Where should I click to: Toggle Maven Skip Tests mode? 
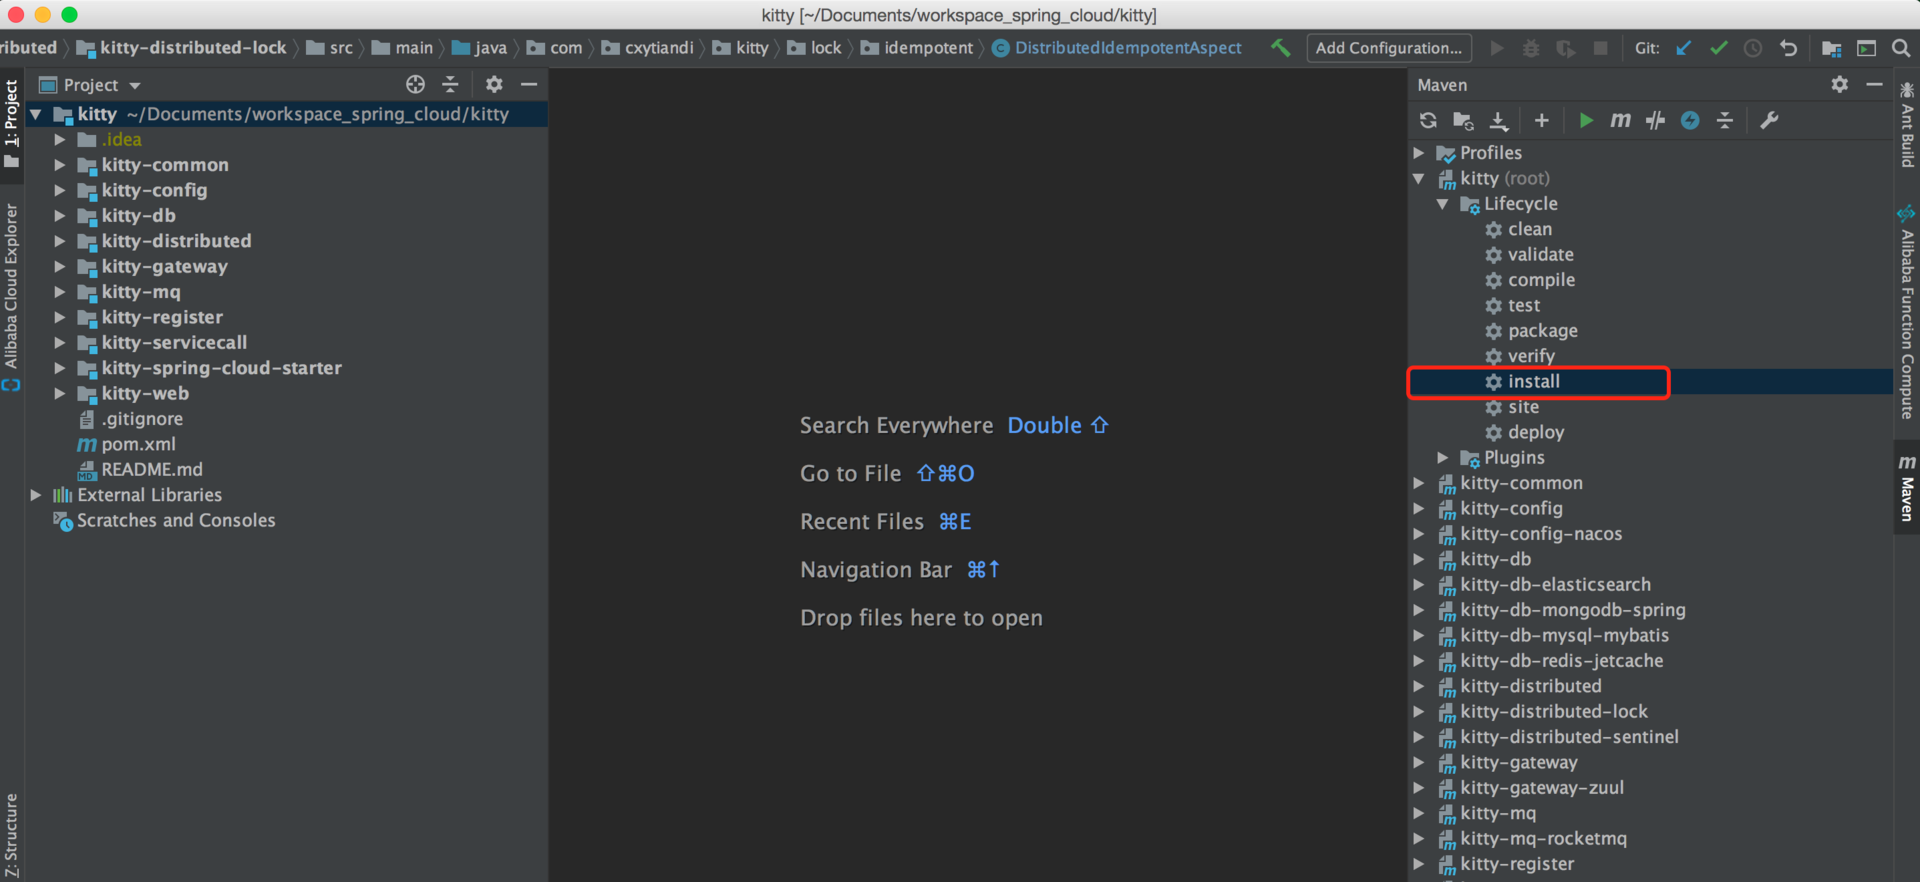(1656, 121)
